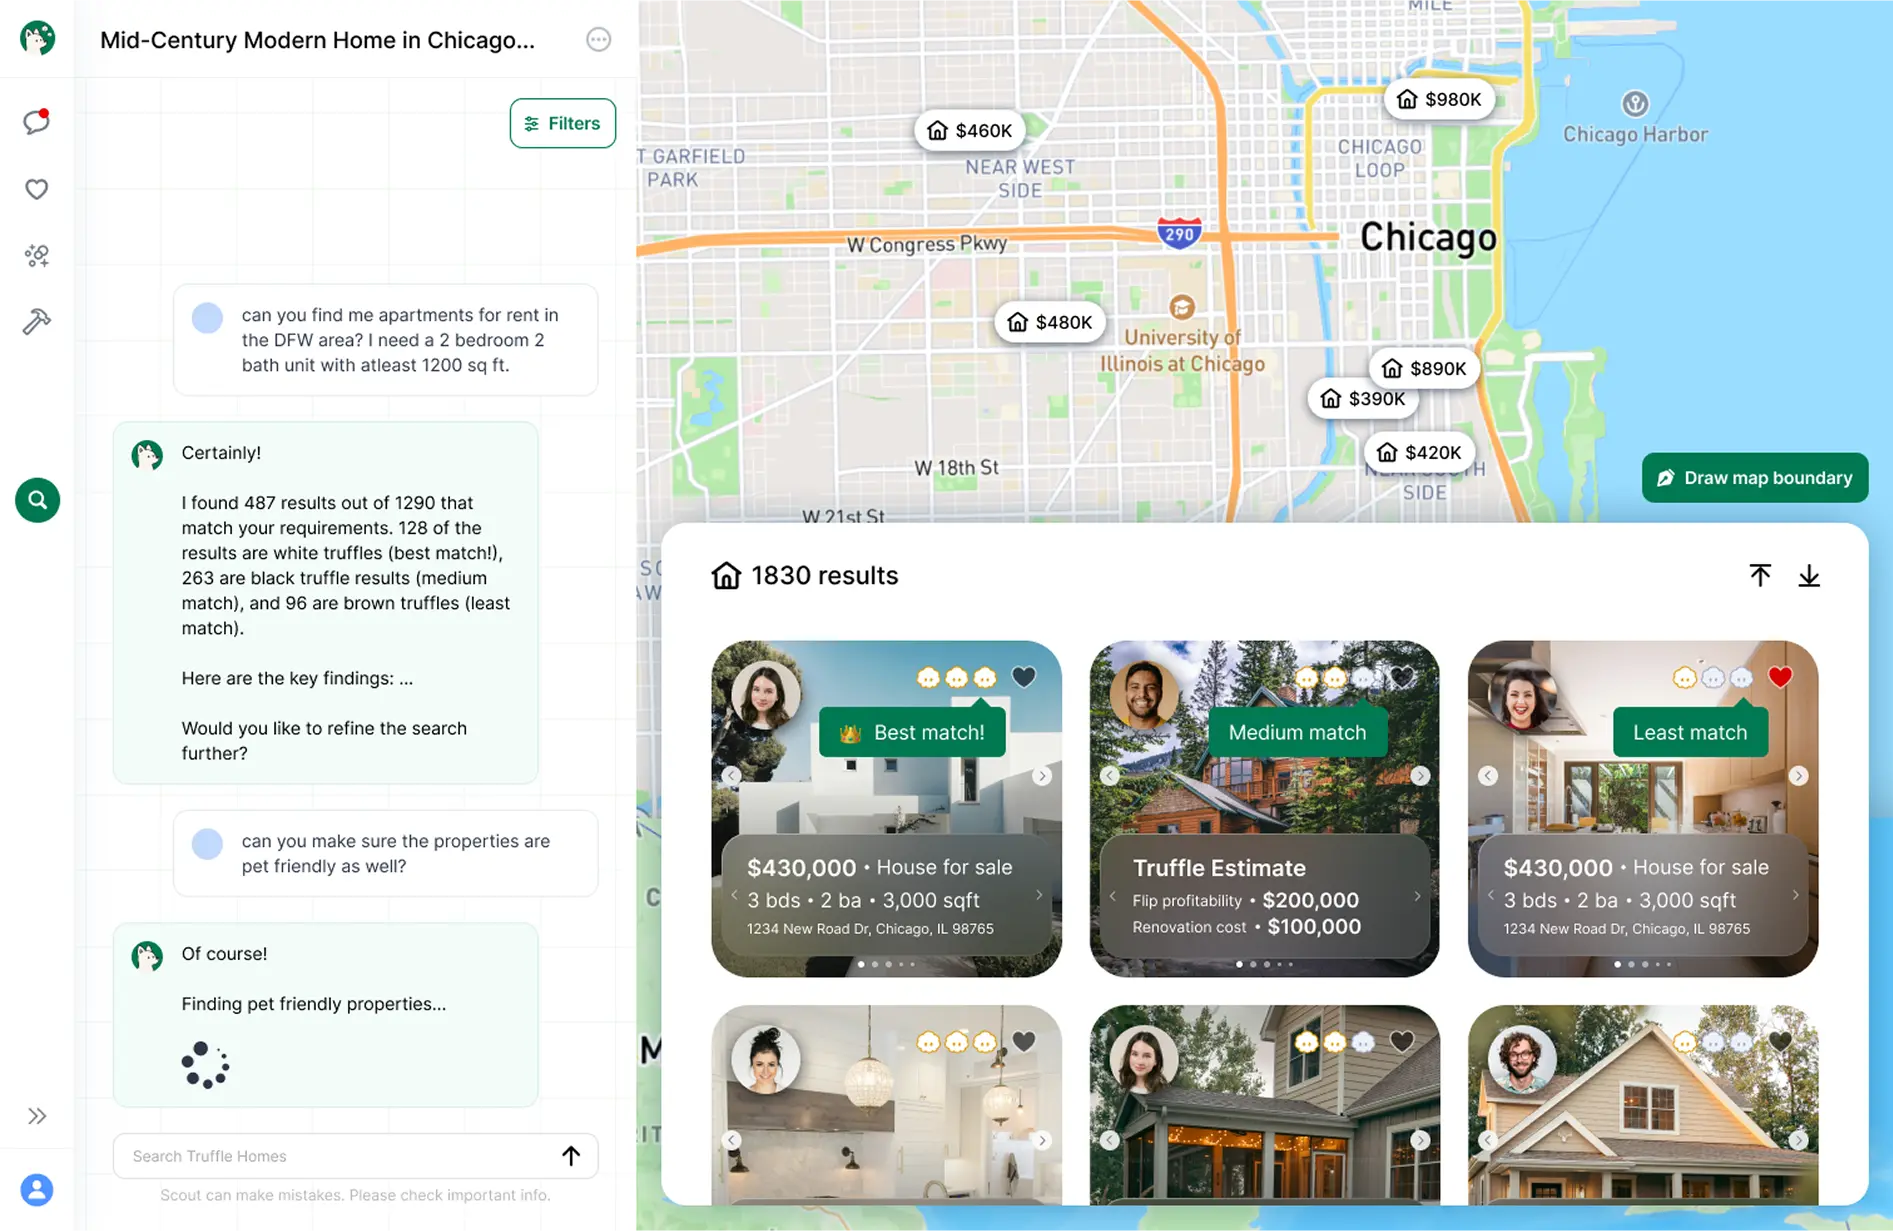This screenshot has width=1893, height=1231.
Task: Next info chevron on Best match details panel
Action: [1039, 896]
